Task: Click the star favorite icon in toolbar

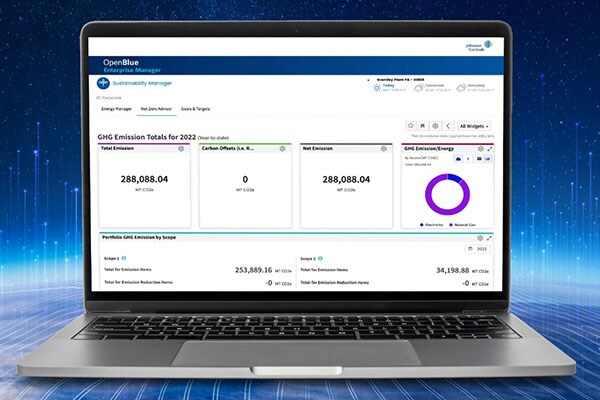Action: click(412, 126)
